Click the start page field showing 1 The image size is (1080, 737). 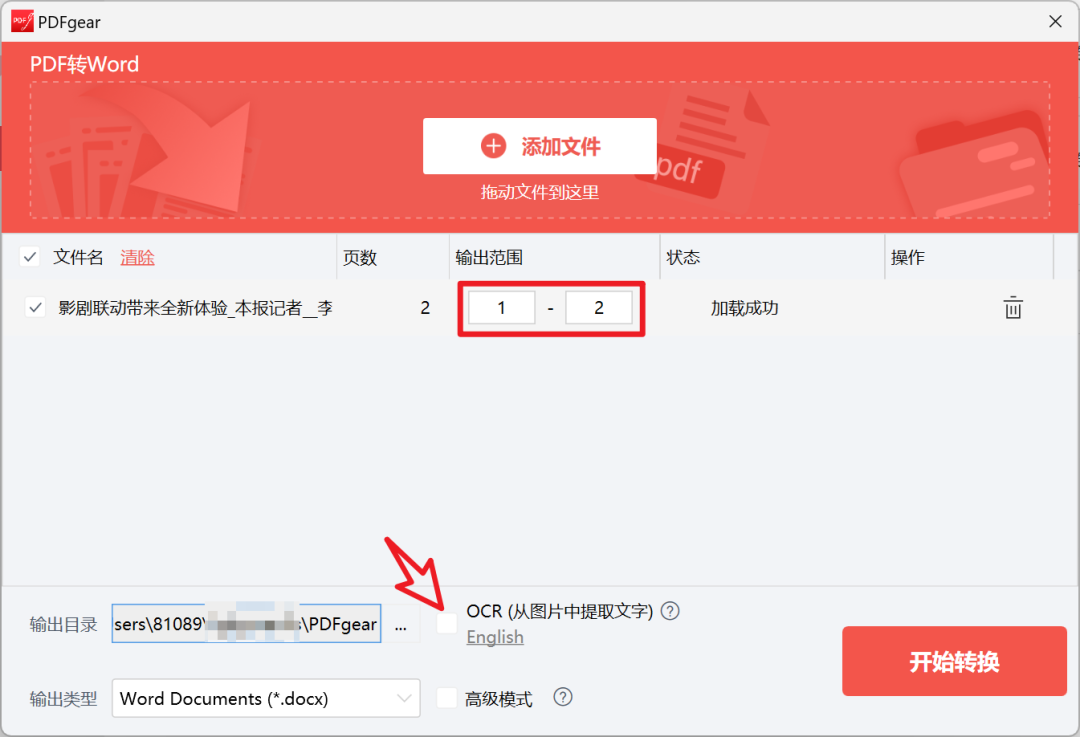click(x=501, y=308)
